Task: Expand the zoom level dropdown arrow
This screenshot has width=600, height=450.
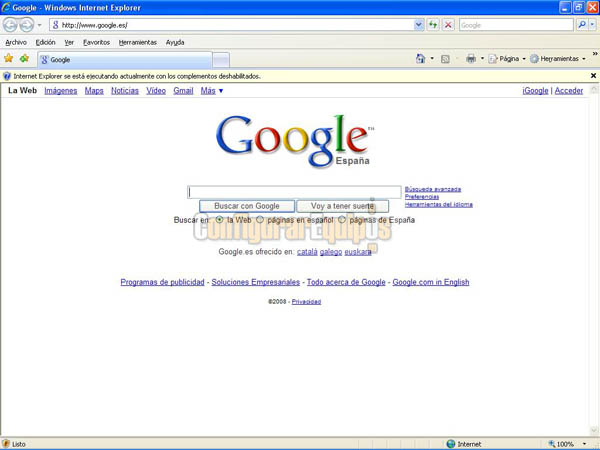Action: point(584,444)
